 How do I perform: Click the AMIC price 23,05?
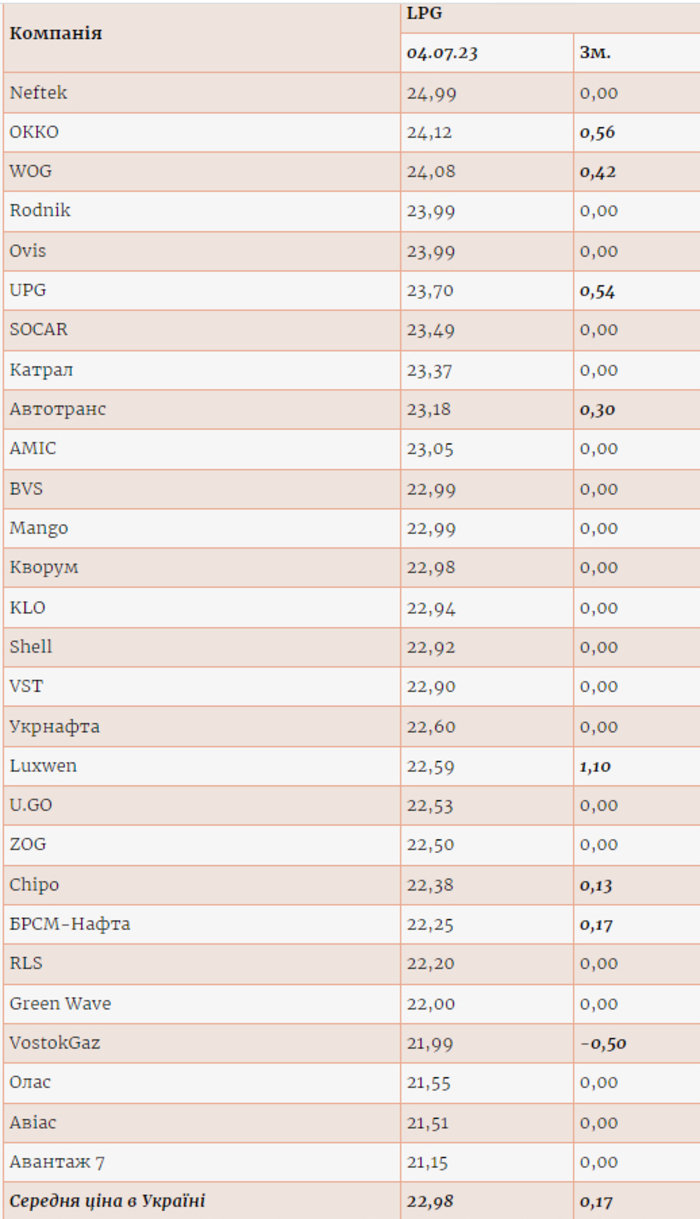[x=430, y=449]
